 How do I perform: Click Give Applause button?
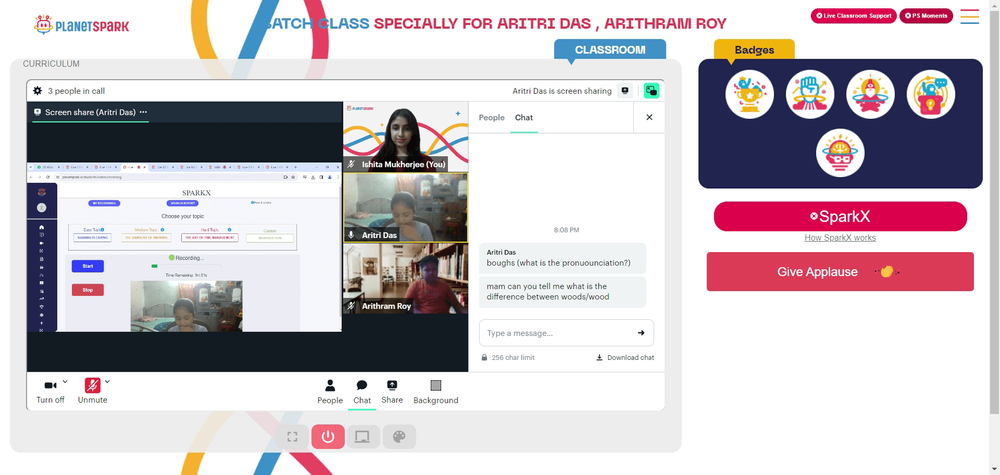[x=840, y=272]
